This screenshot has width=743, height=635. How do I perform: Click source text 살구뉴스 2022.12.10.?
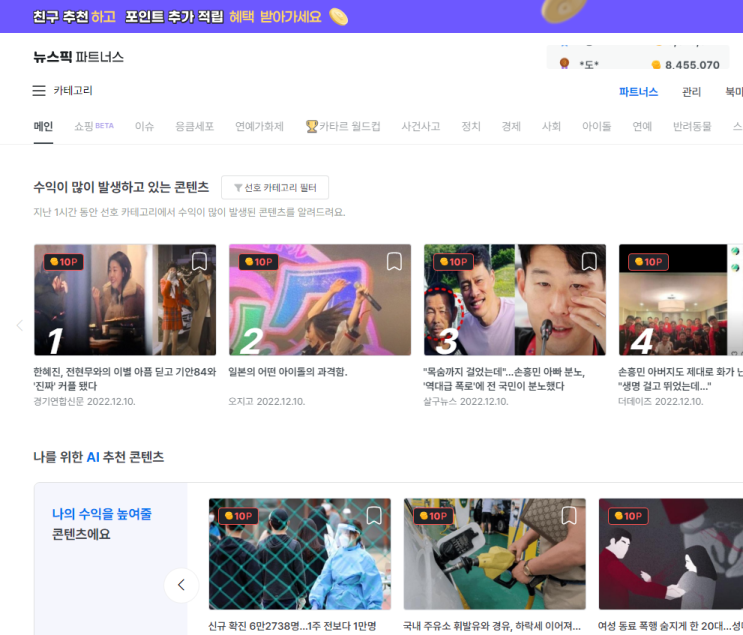click(x=466, y=402)
